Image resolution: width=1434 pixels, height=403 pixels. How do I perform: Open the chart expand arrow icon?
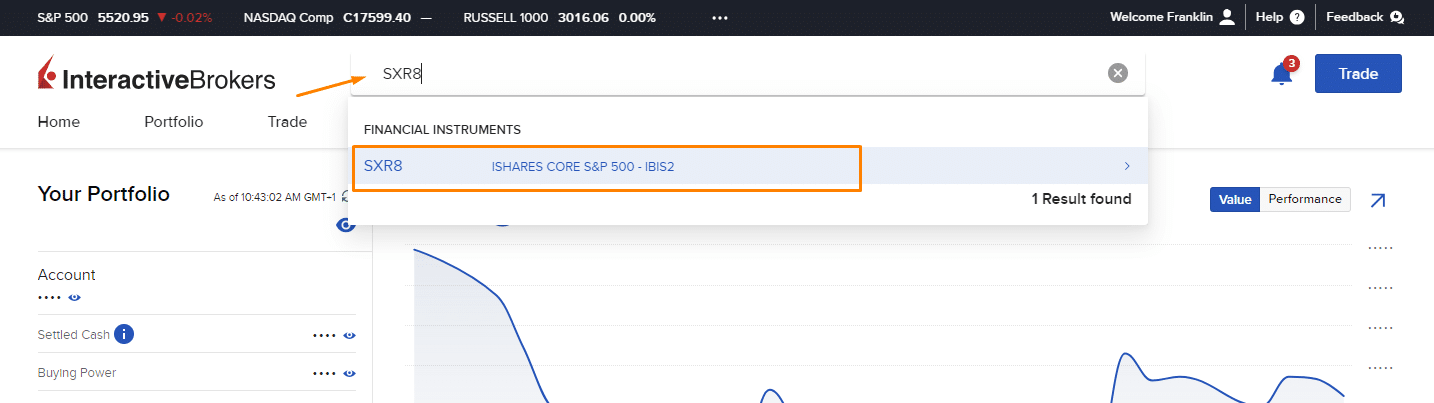pyautogui.click(x=1377, y=200)
